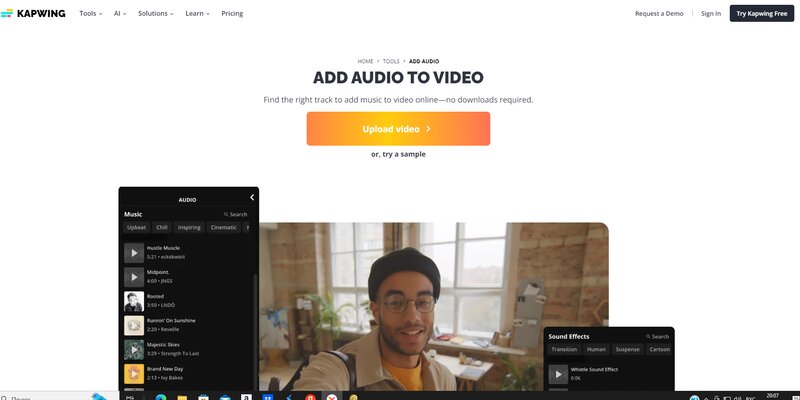Select the Transition sound effects filter

(564, 349)
